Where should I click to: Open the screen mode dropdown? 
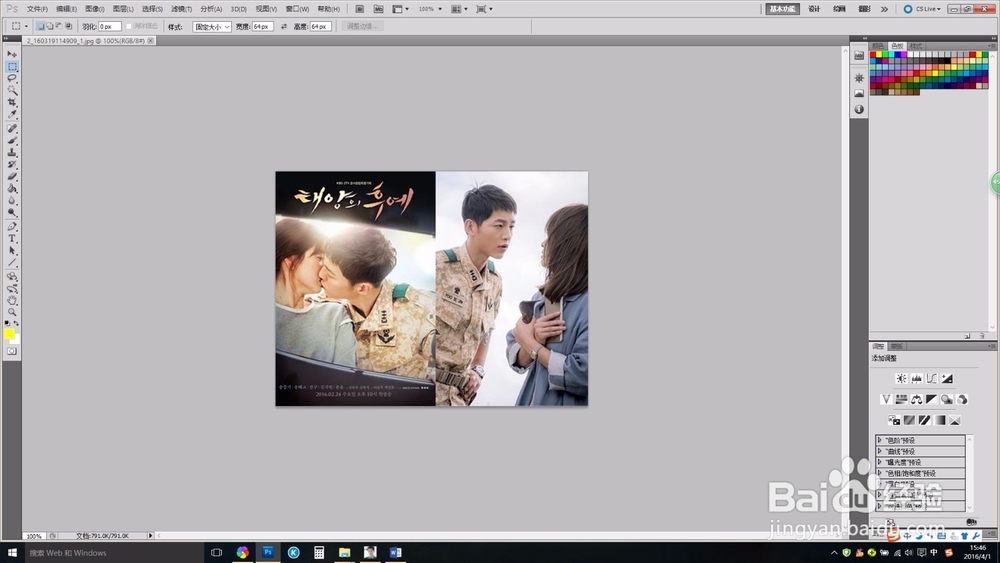[484, 9]
